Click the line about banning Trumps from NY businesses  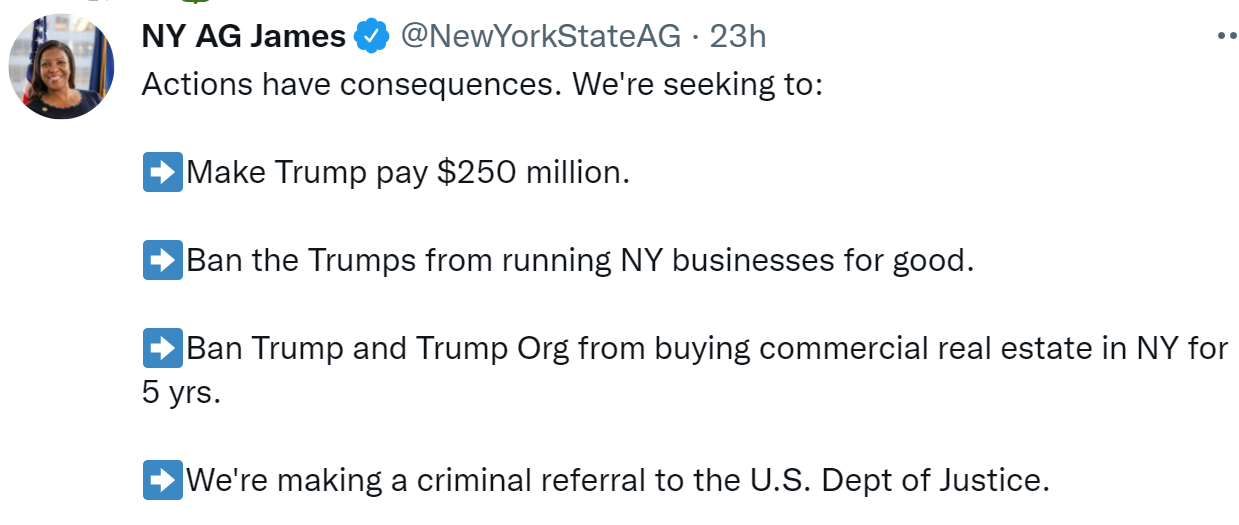579,261
